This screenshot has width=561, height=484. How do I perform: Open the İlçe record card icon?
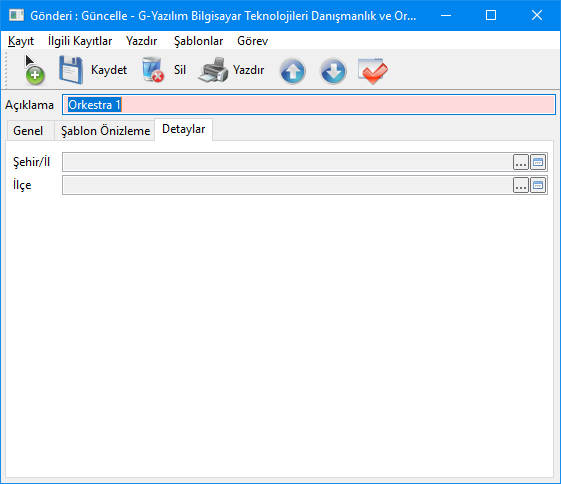pos(538,185)
